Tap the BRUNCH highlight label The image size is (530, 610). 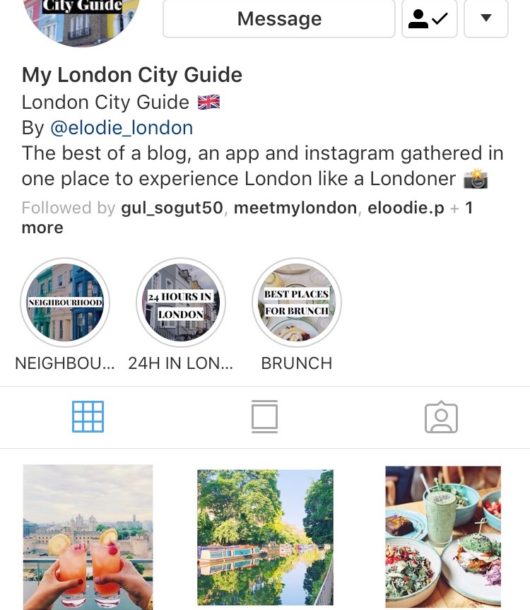[297, 363]
